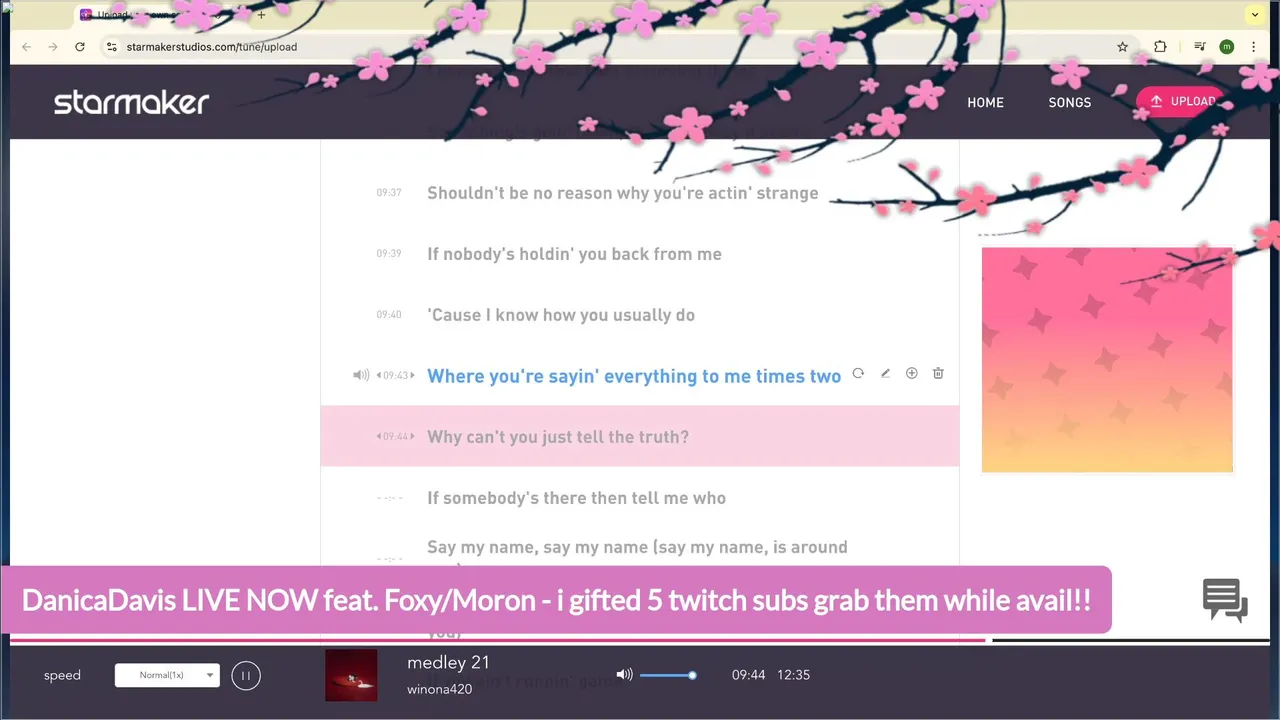Click the pink song progress bar

(498, 640)
